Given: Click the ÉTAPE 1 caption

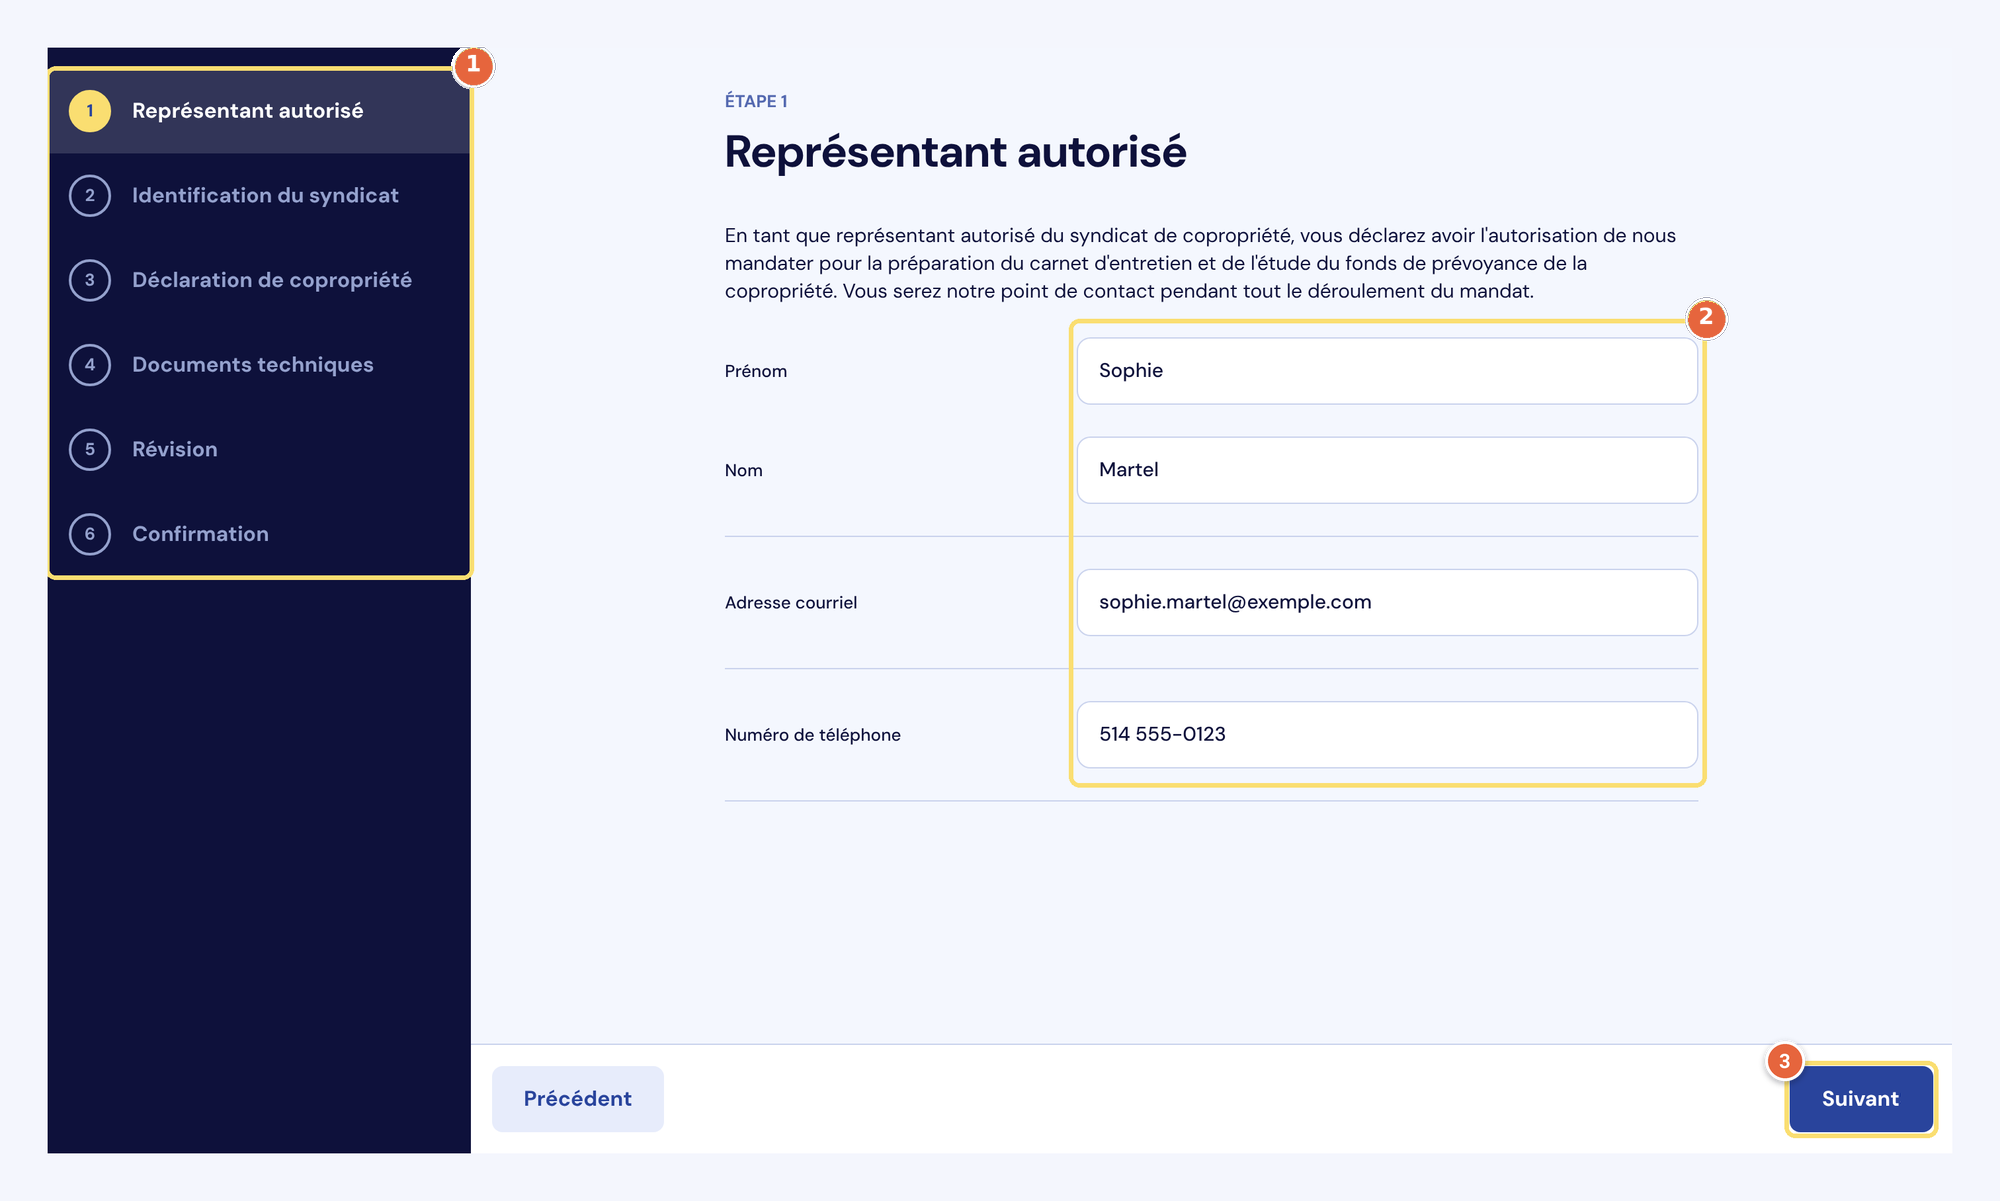Looking at the screenshot, I should [x=756, y=101].
